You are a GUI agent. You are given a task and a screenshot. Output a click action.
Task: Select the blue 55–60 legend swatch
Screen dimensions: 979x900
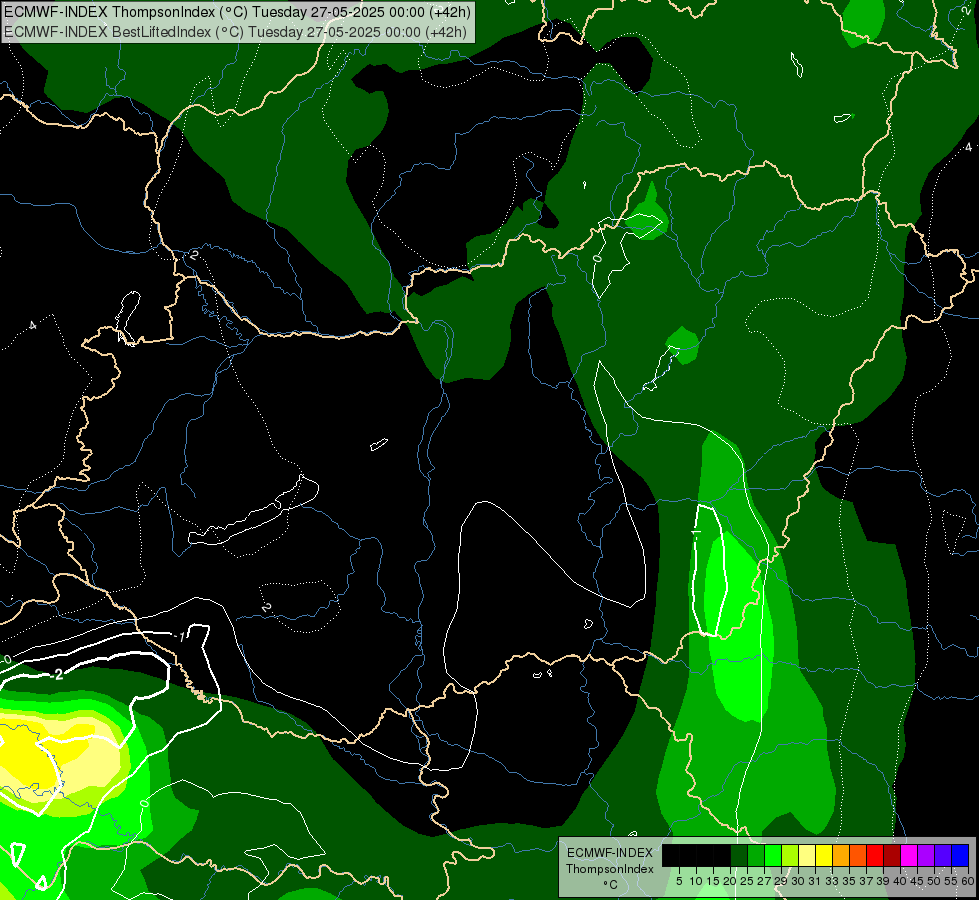960,856
